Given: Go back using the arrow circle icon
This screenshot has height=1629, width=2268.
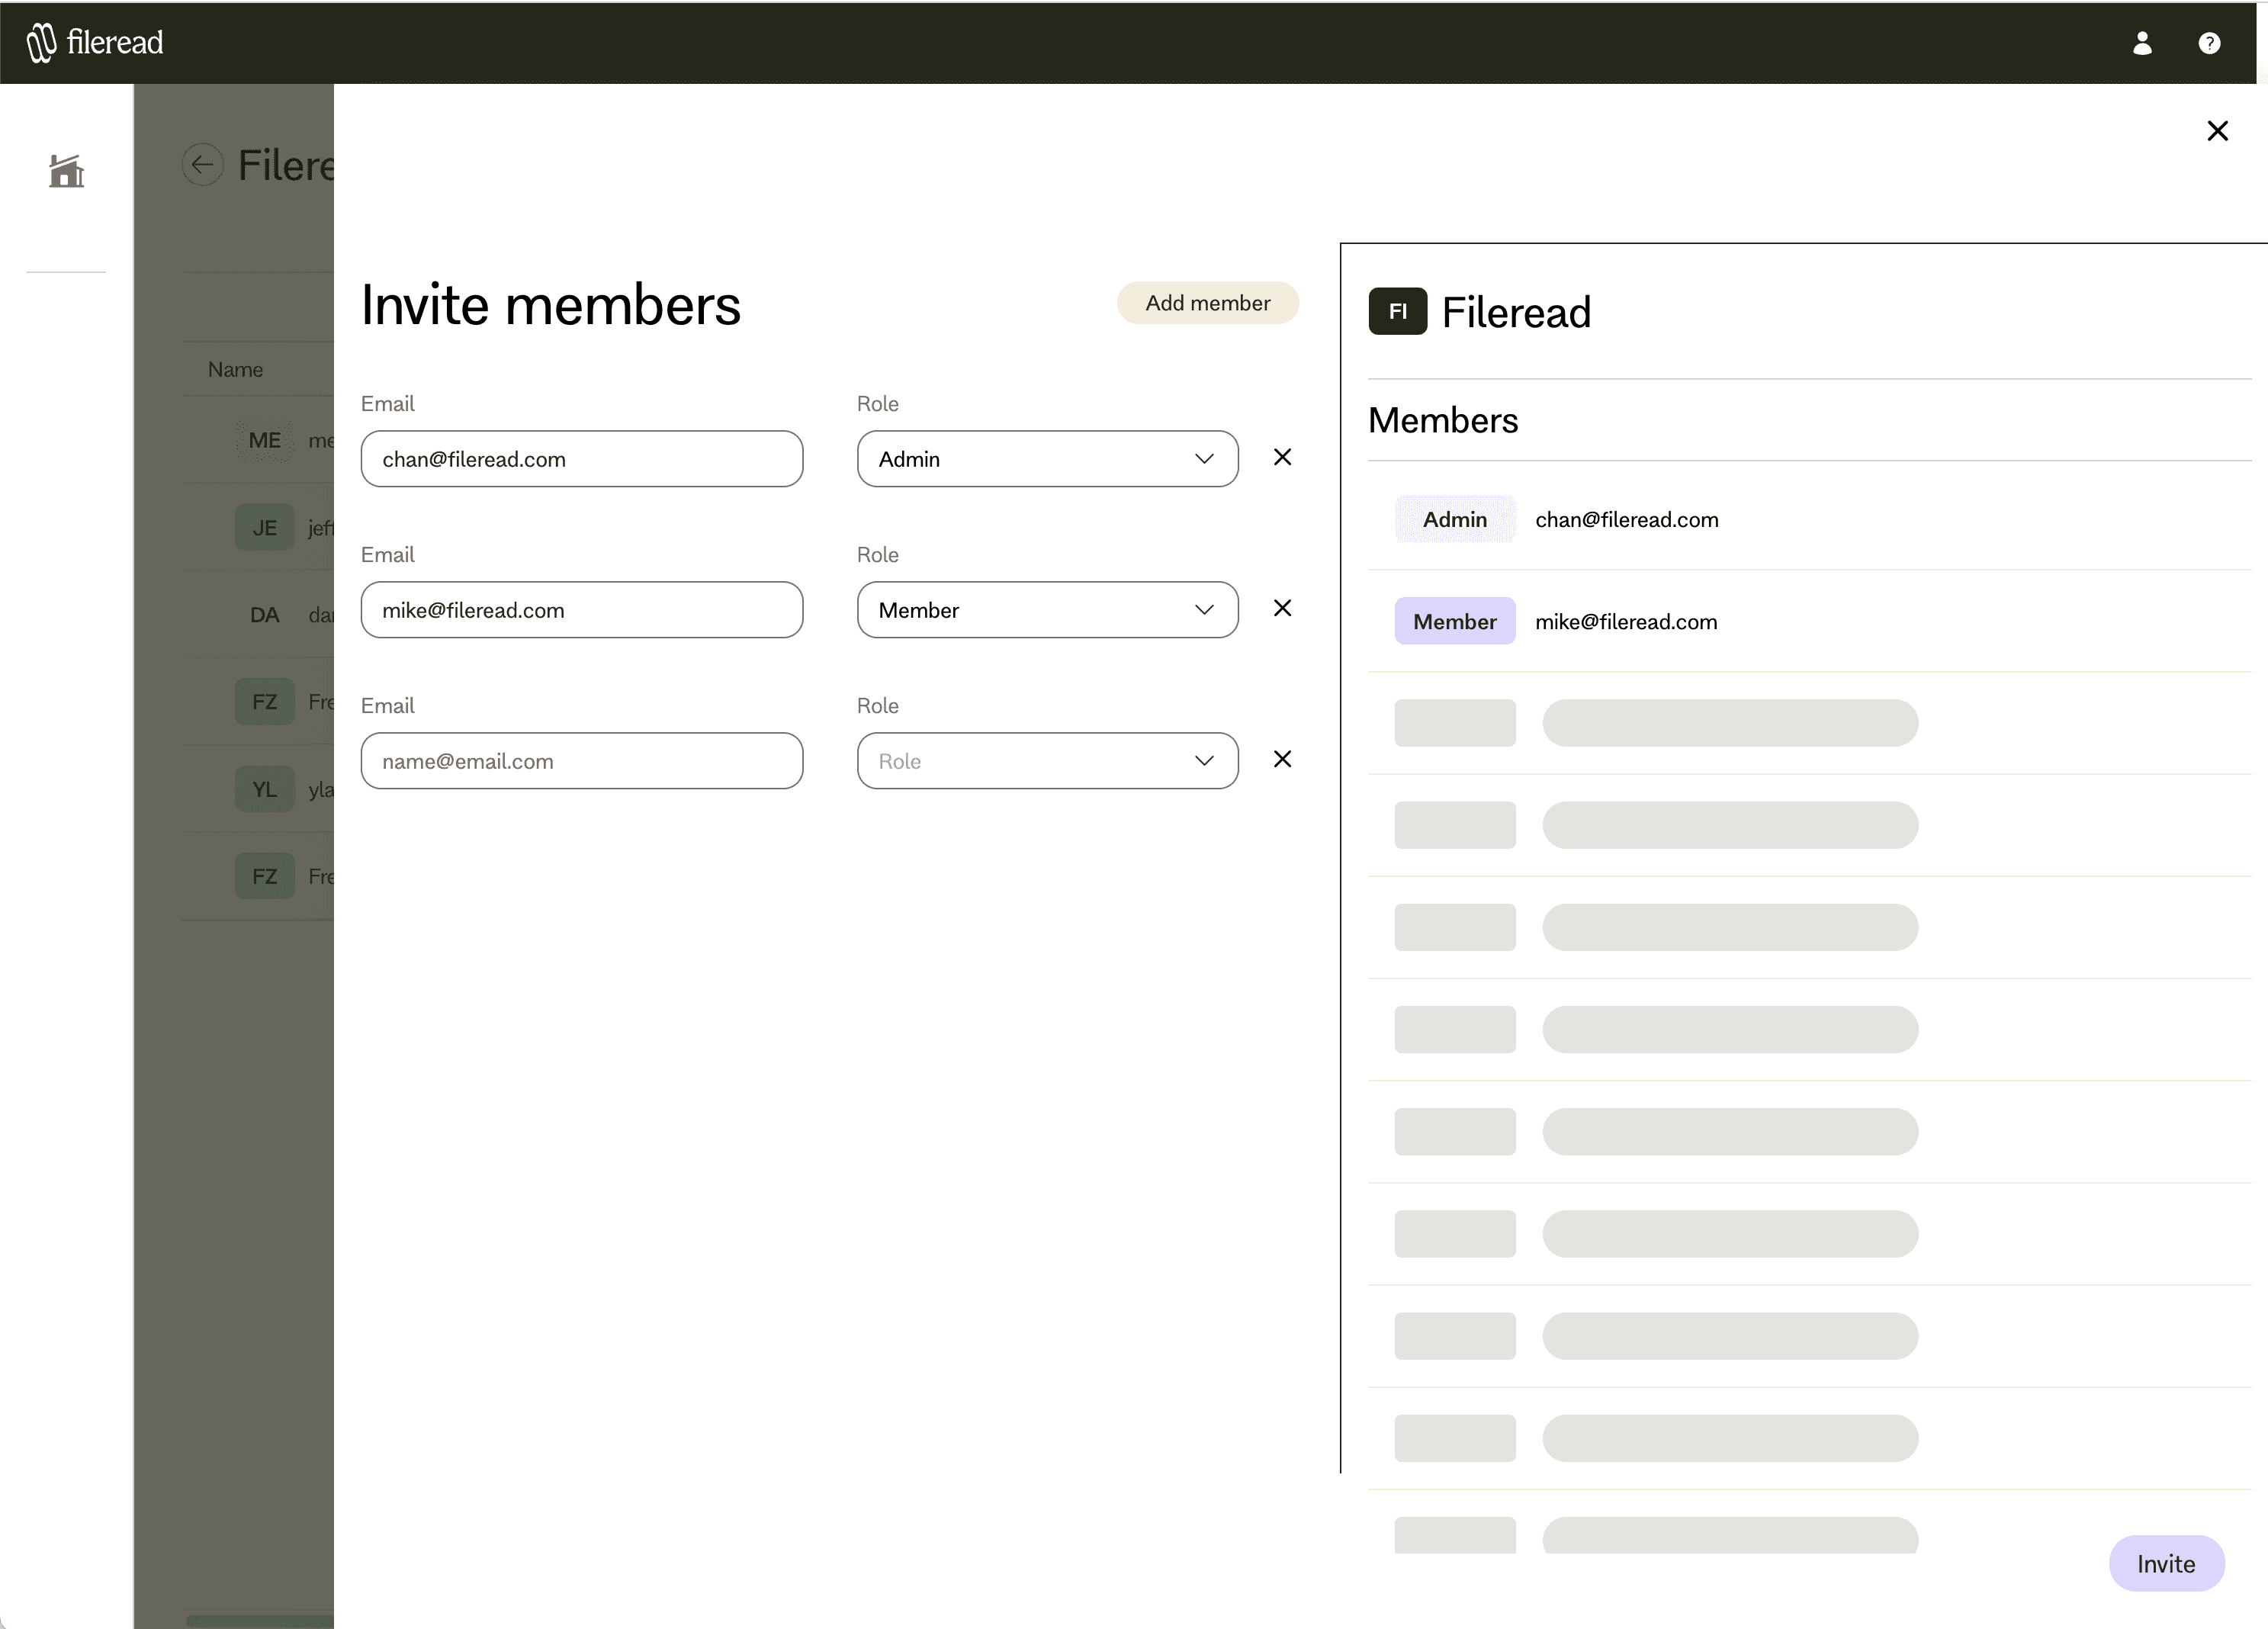Looking at the screenshot, I should point(203,165).
